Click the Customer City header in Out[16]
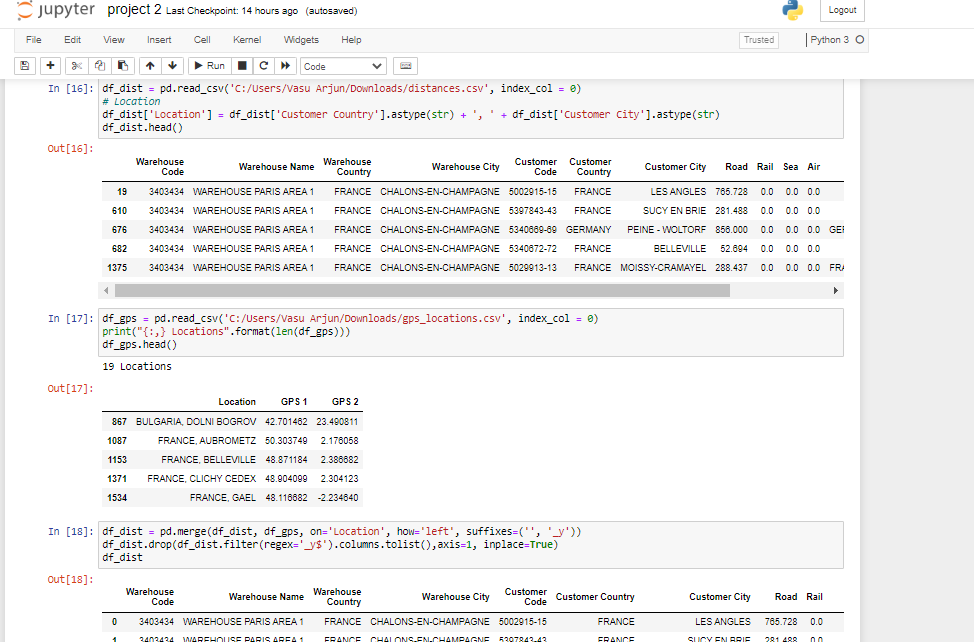 coord(675,167)
